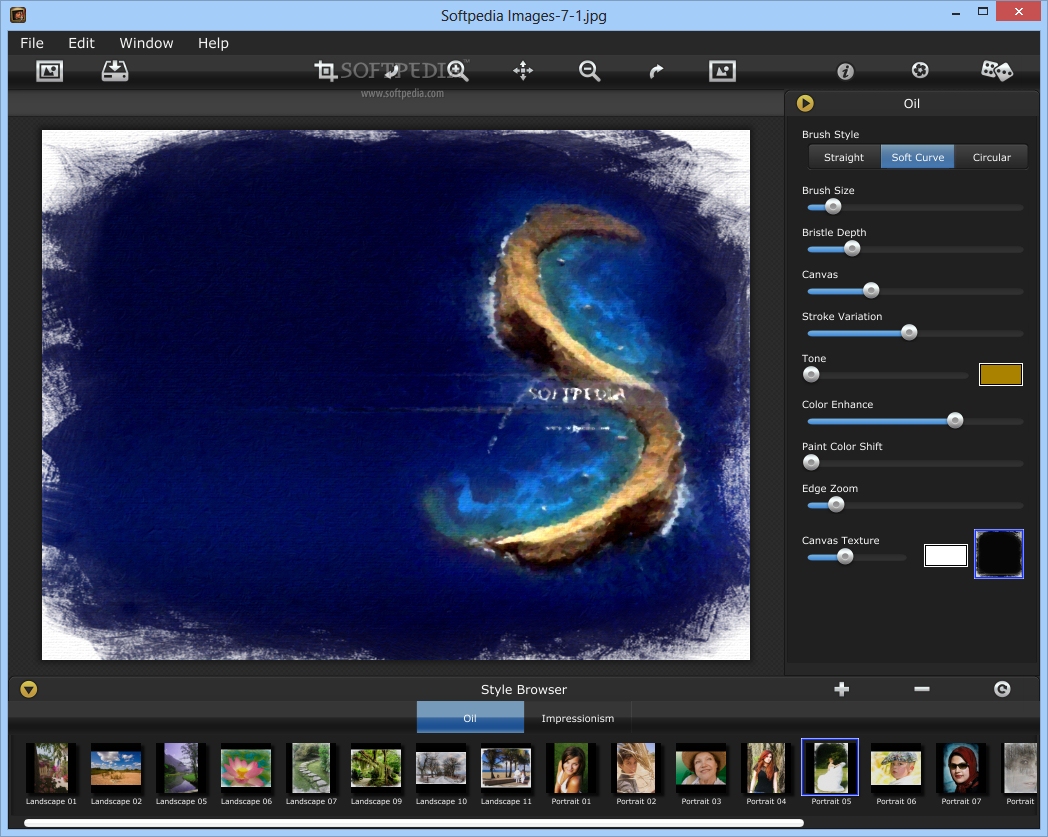The height and width of the screenshot is (837, 1048).
Task: Select the Landscape 09 style preset
Action: pyautogui.click(x=376, y=773)
